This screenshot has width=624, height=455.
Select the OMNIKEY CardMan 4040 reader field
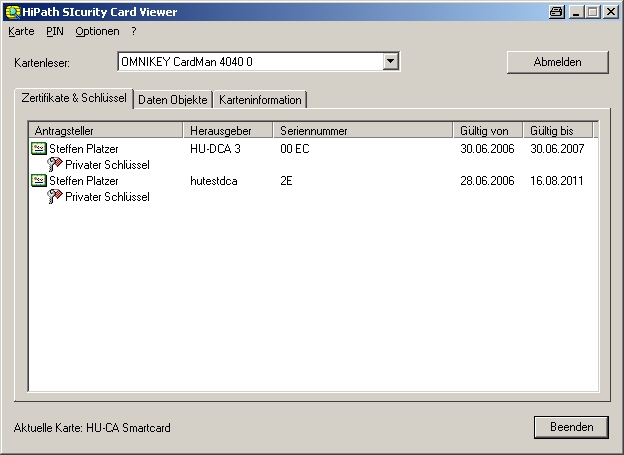[250, 62]
